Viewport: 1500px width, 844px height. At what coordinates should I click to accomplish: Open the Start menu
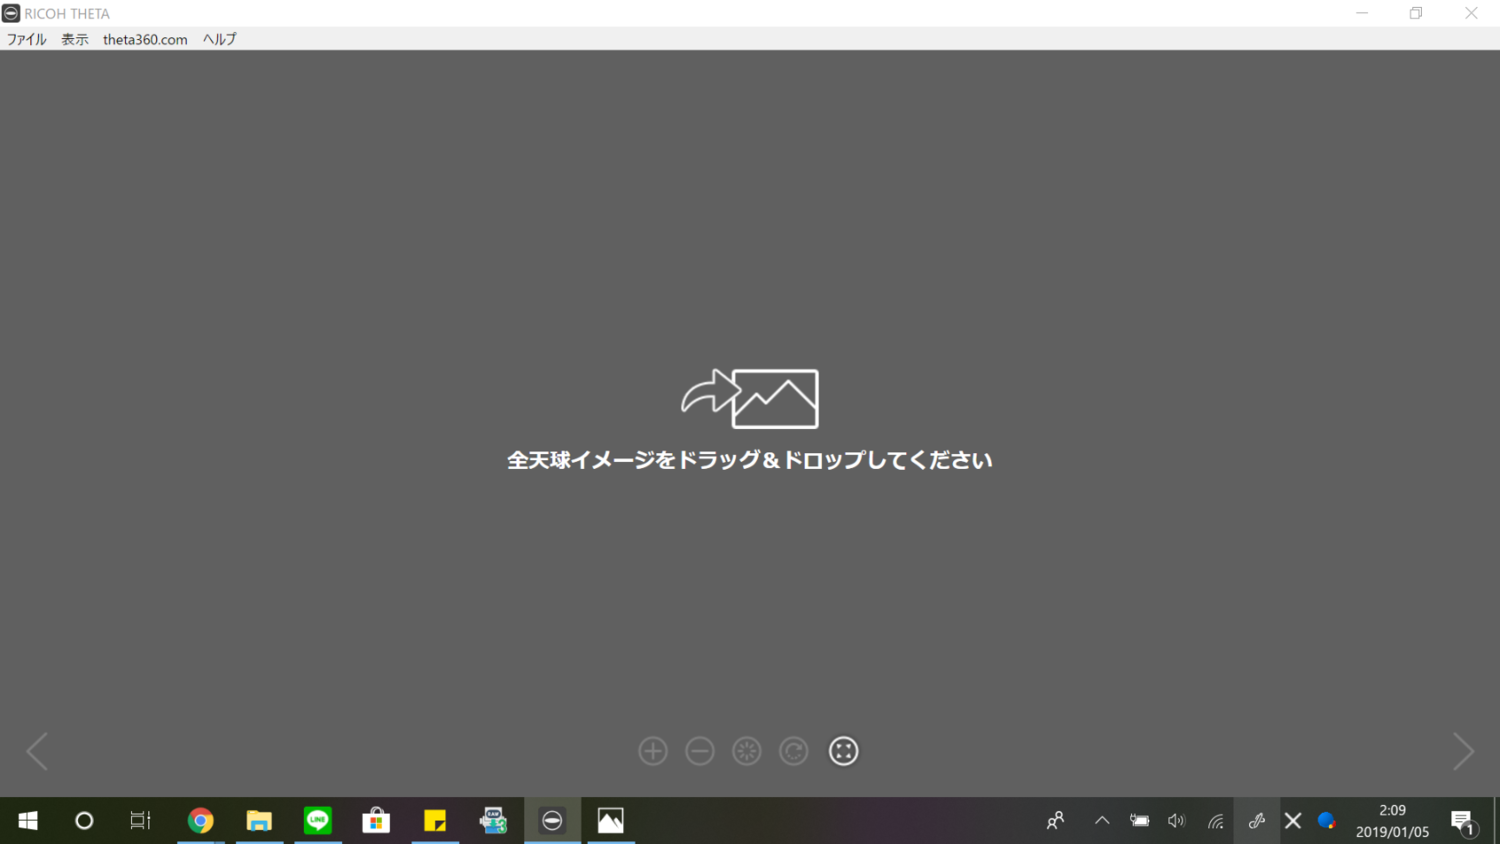[x=27, y=820]
